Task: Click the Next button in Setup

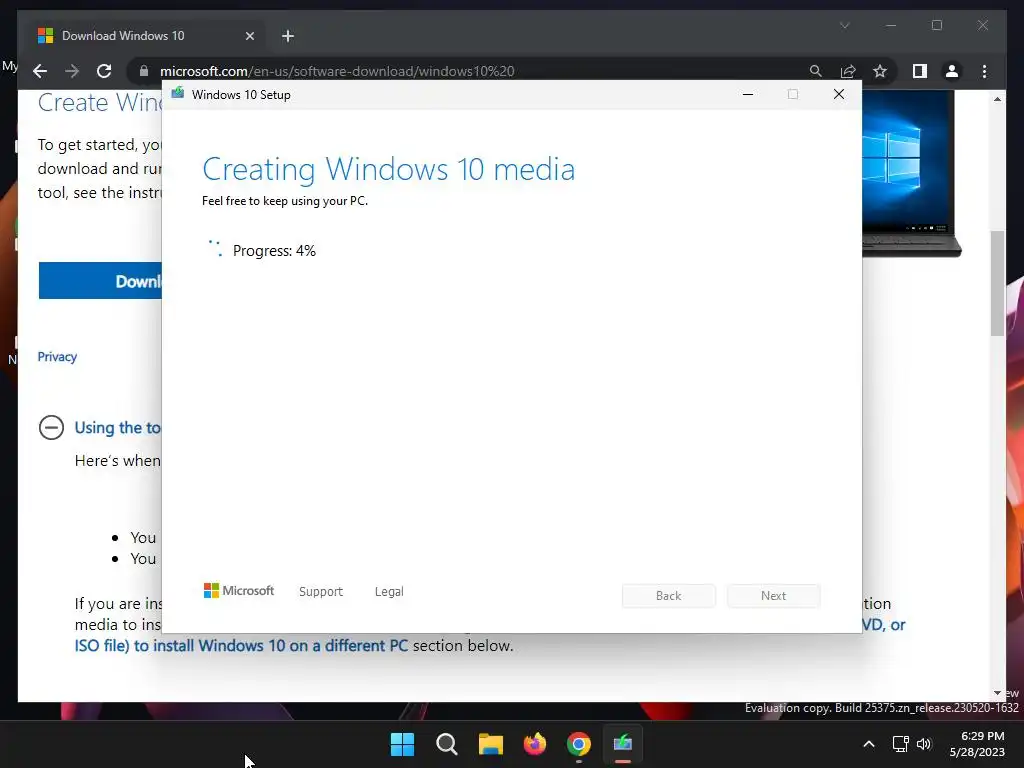Action: click(x=774, y=596)
